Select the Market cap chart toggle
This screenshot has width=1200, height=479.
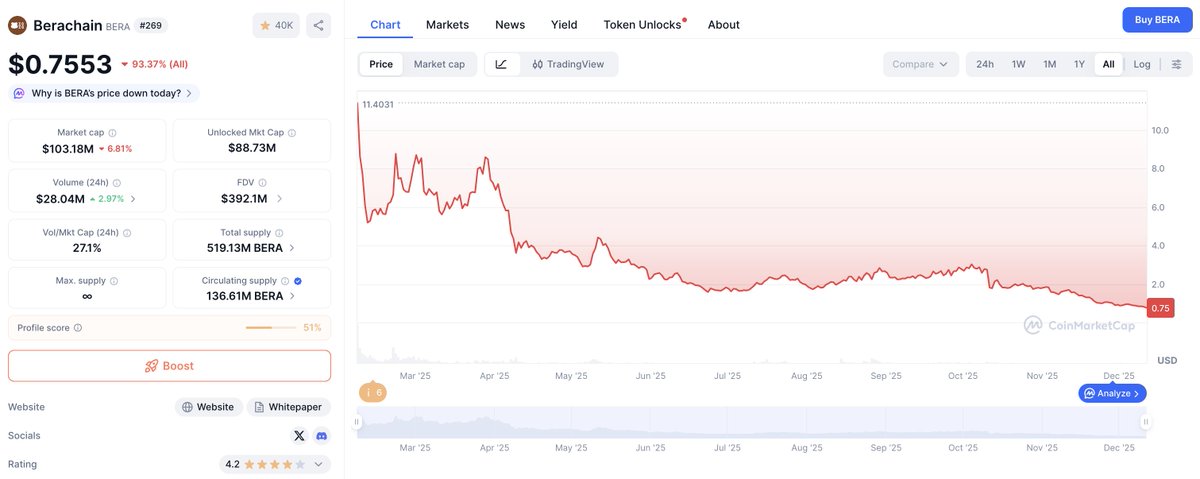click(x=439, y=64)
